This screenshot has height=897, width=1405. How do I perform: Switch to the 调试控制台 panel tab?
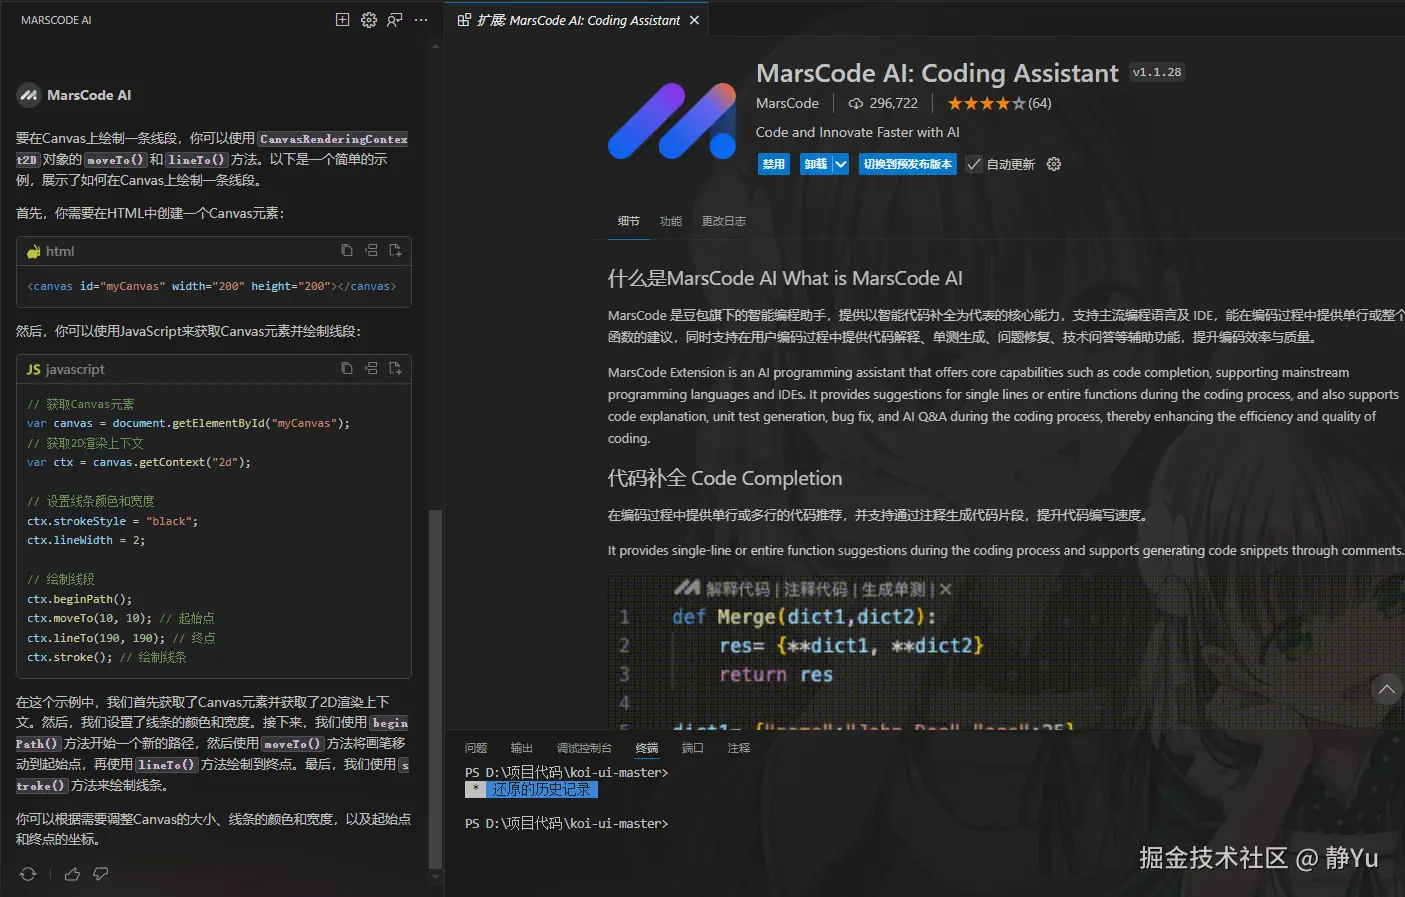pyautogui.click(x=584, y=748)
